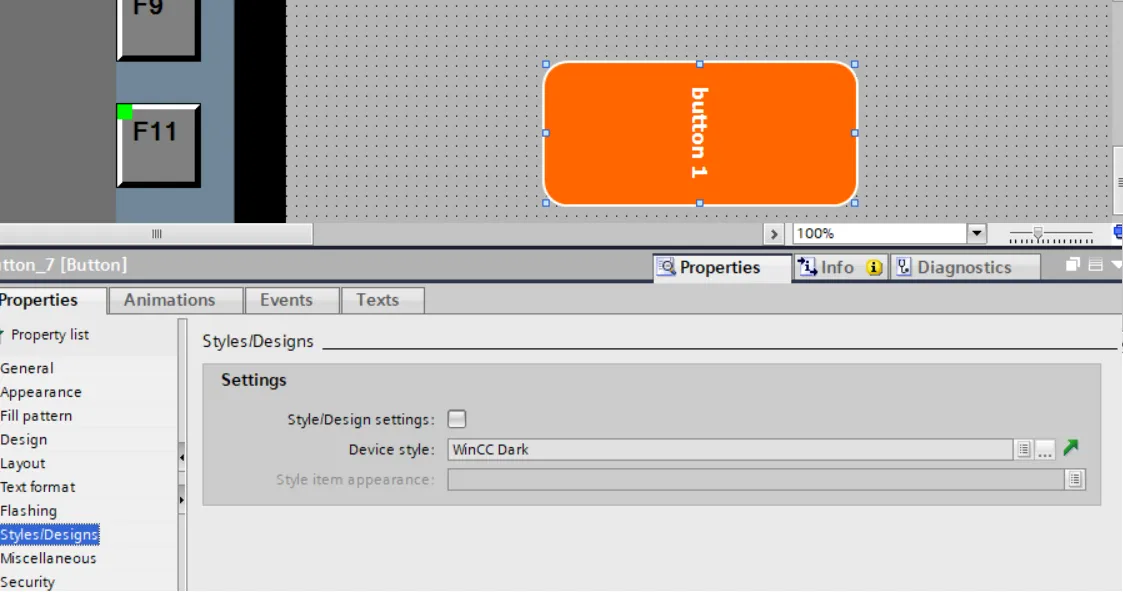This screenshot has height=592, width=1123.
Task: Select Appearance in property list
Action: [41, 392]
